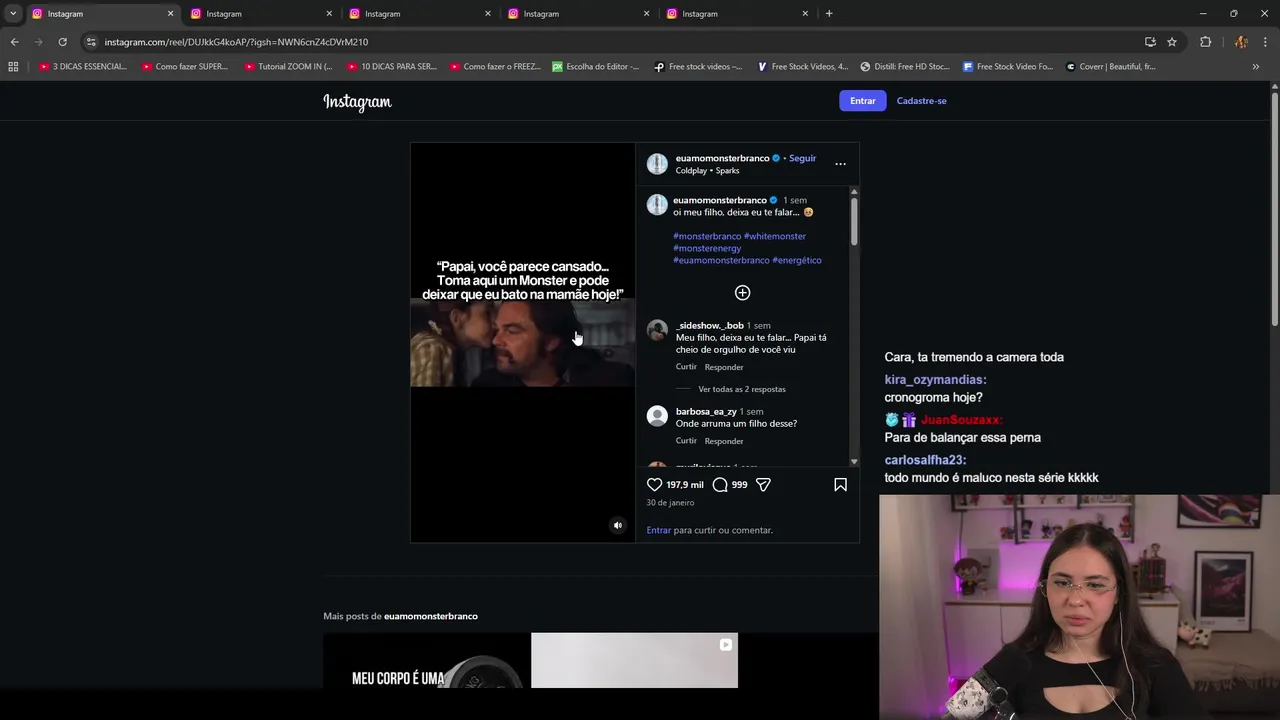The height and width of the screenshot is (720, 1280).
Task: Open the barbosa_ea_zy username link
Action: pos(706,411)
